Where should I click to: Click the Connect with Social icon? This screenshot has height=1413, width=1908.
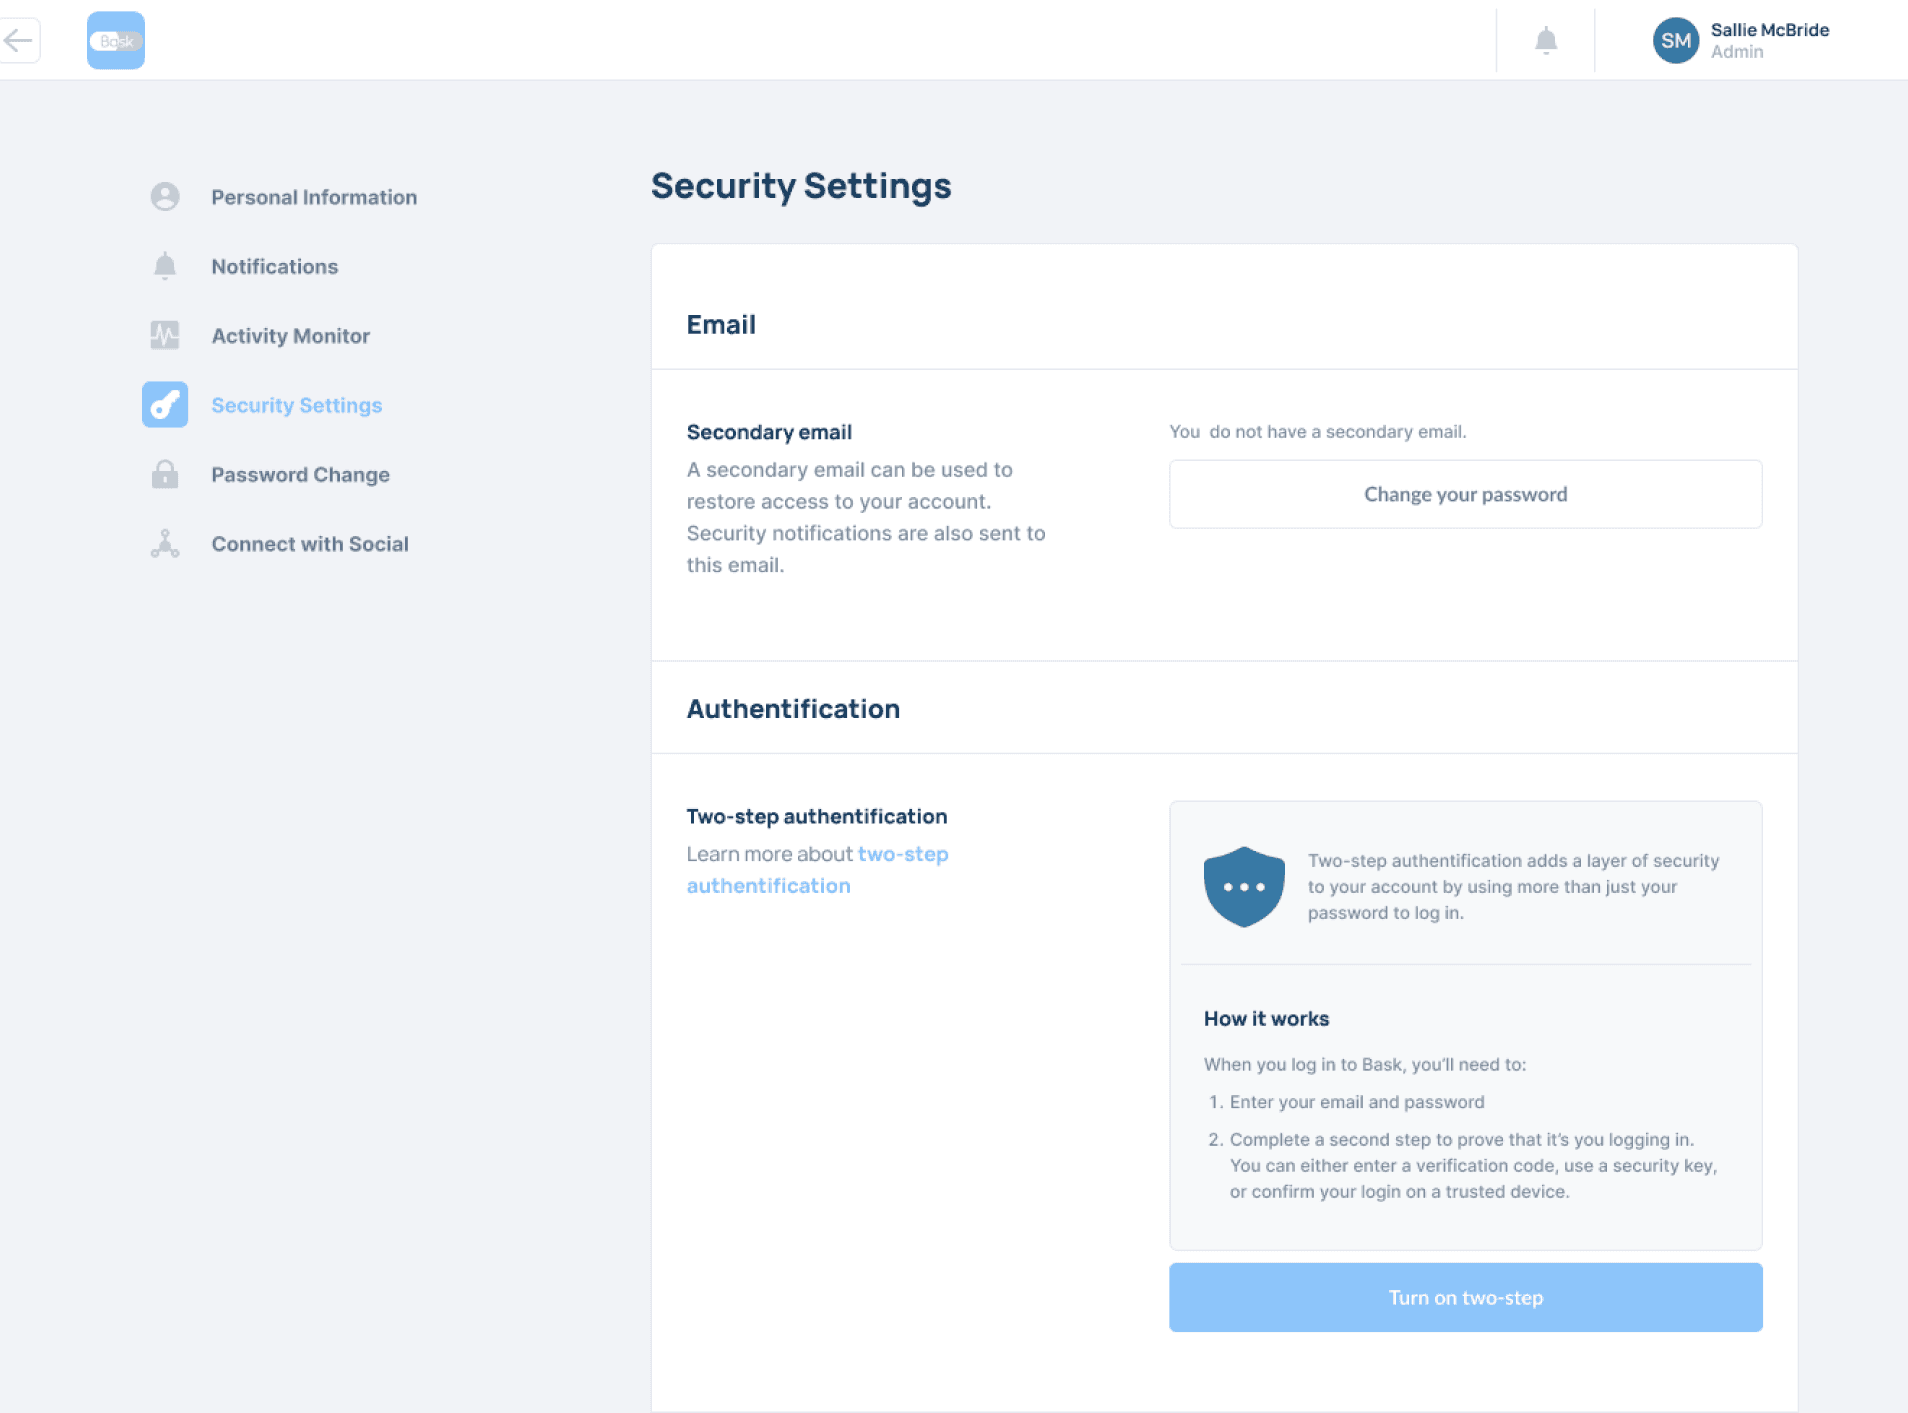click(x=165, y=544)
